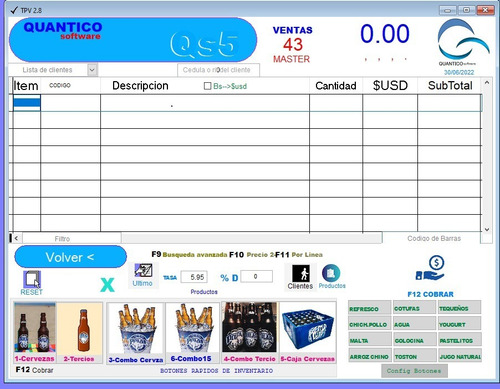Image resolution: width=500 pixels, height=389 pixels.
Task: Select the 2-Tercios bottle image
Action: click(79, 328)
